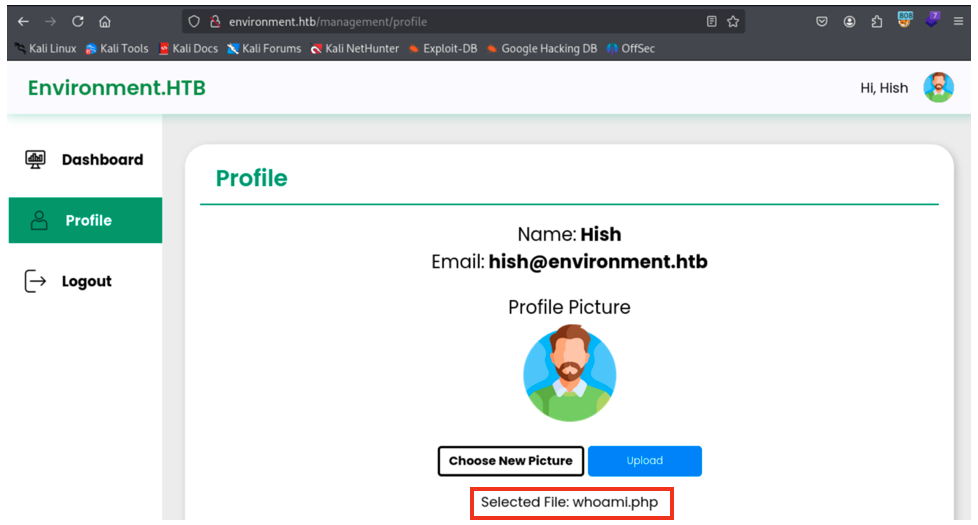The image size is (978, 525).
Task: Click the Environment.HTB site logo
Action: 117,88
